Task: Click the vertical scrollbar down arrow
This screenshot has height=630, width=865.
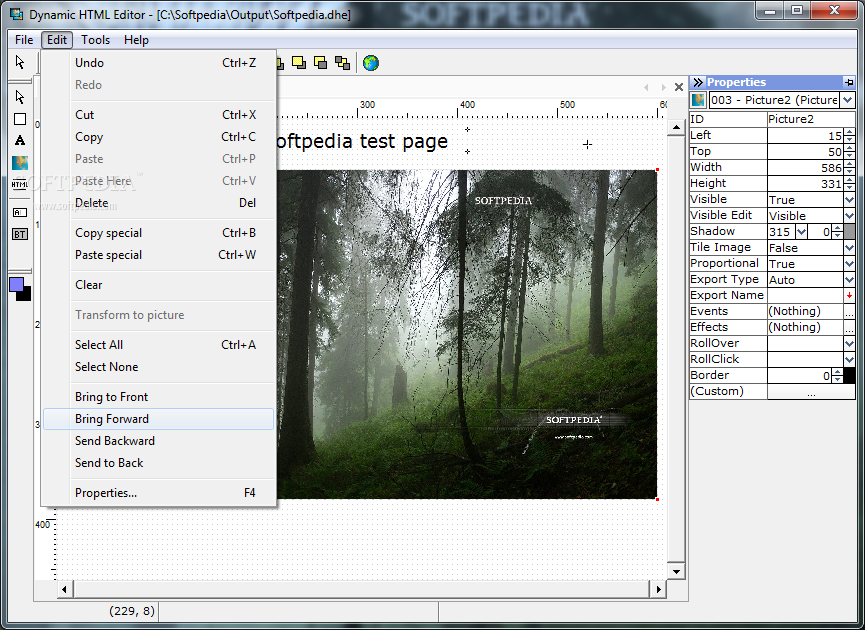Action: [676, 572]
